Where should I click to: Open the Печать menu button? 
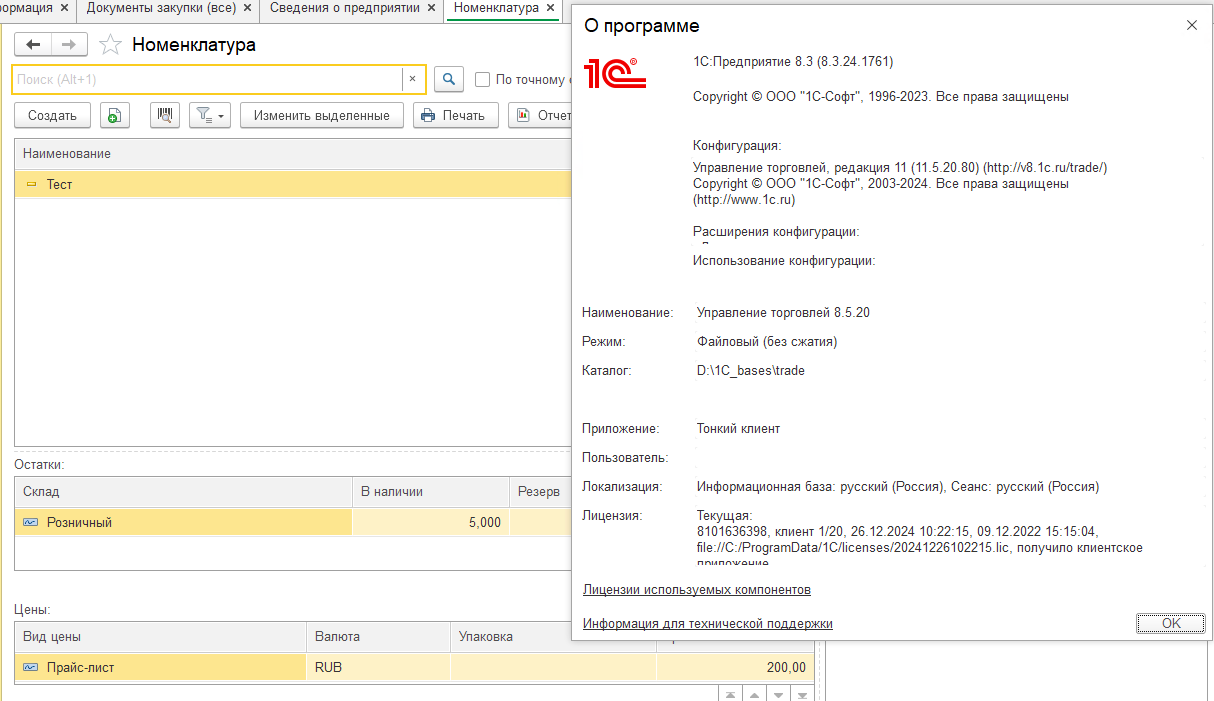455,116
